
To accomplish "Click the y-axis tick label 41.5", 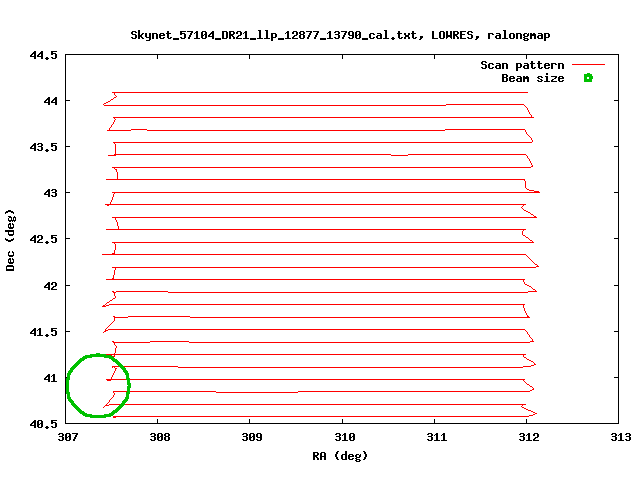I will tap(43, 332).
